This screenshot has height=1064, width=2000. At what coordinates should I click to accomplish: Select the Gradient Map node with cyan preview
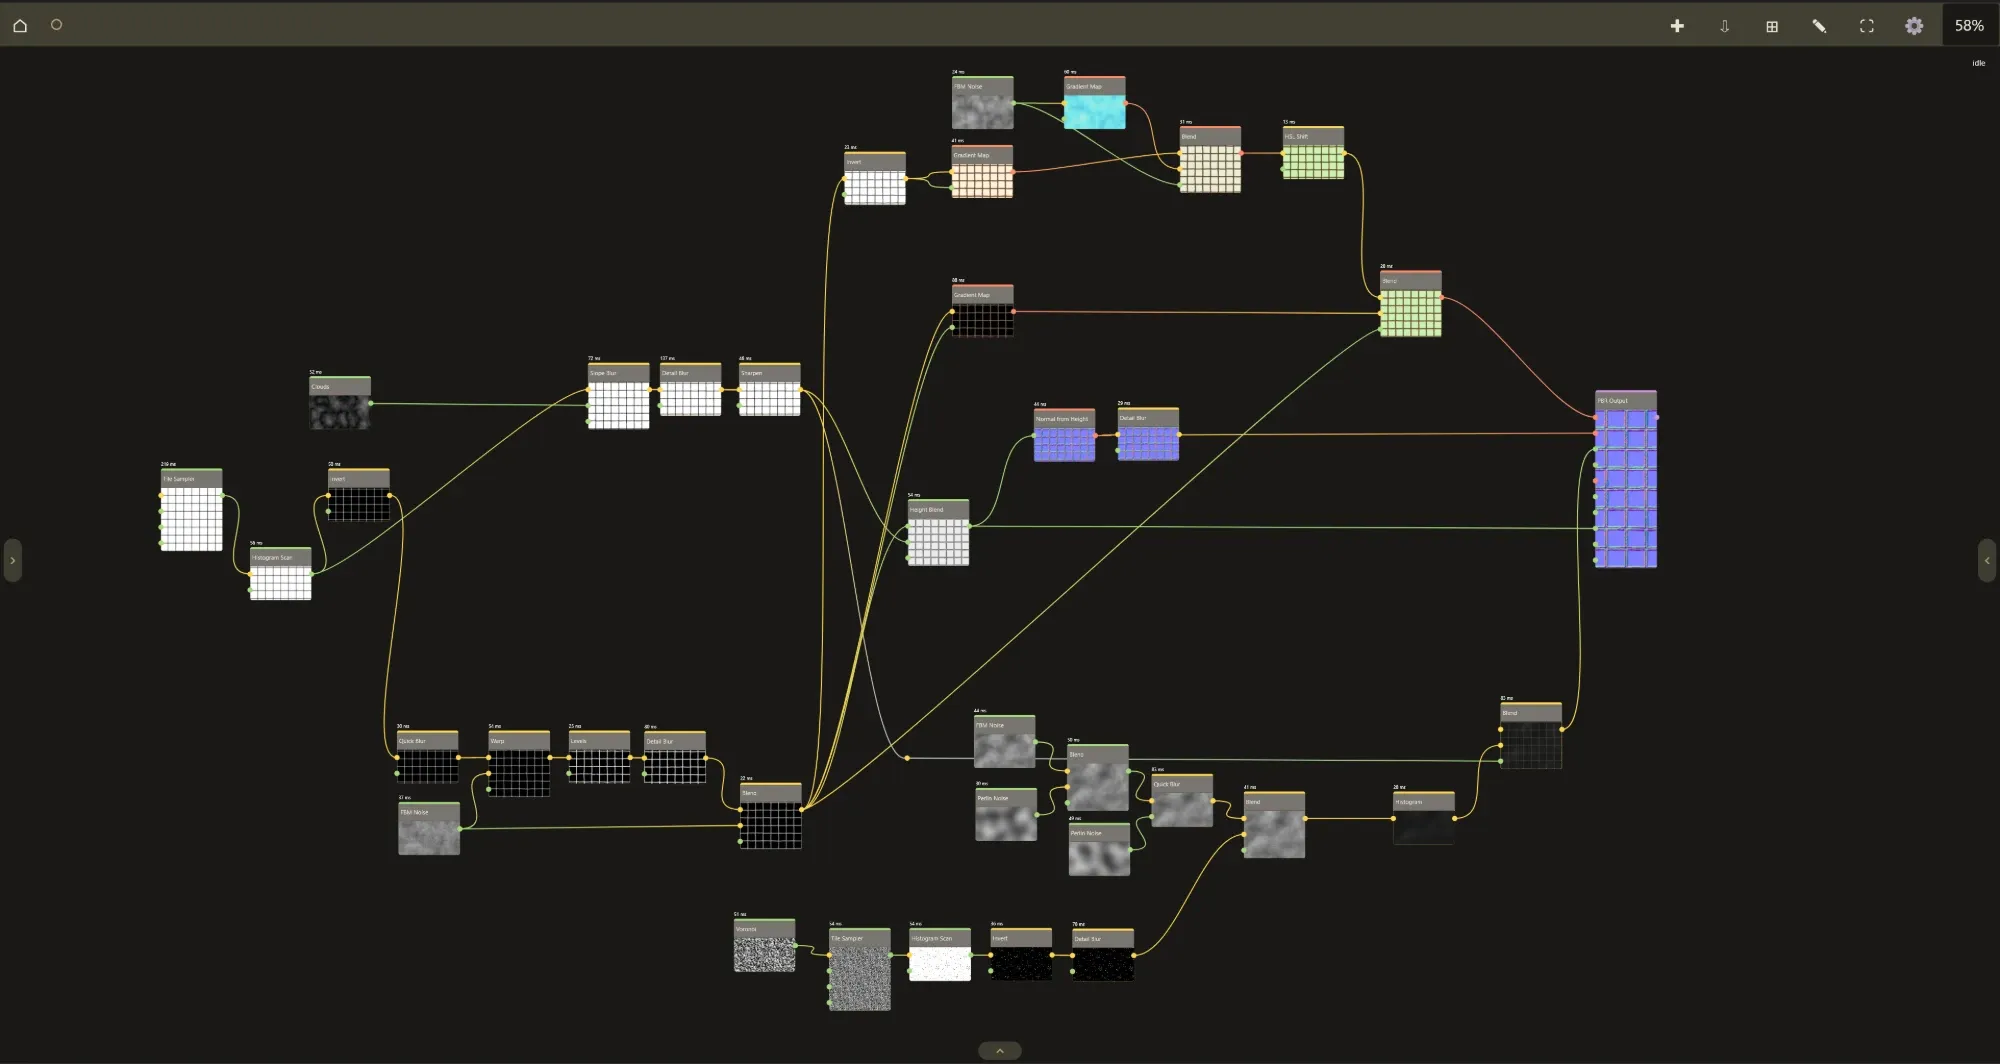click(1094, 103)
